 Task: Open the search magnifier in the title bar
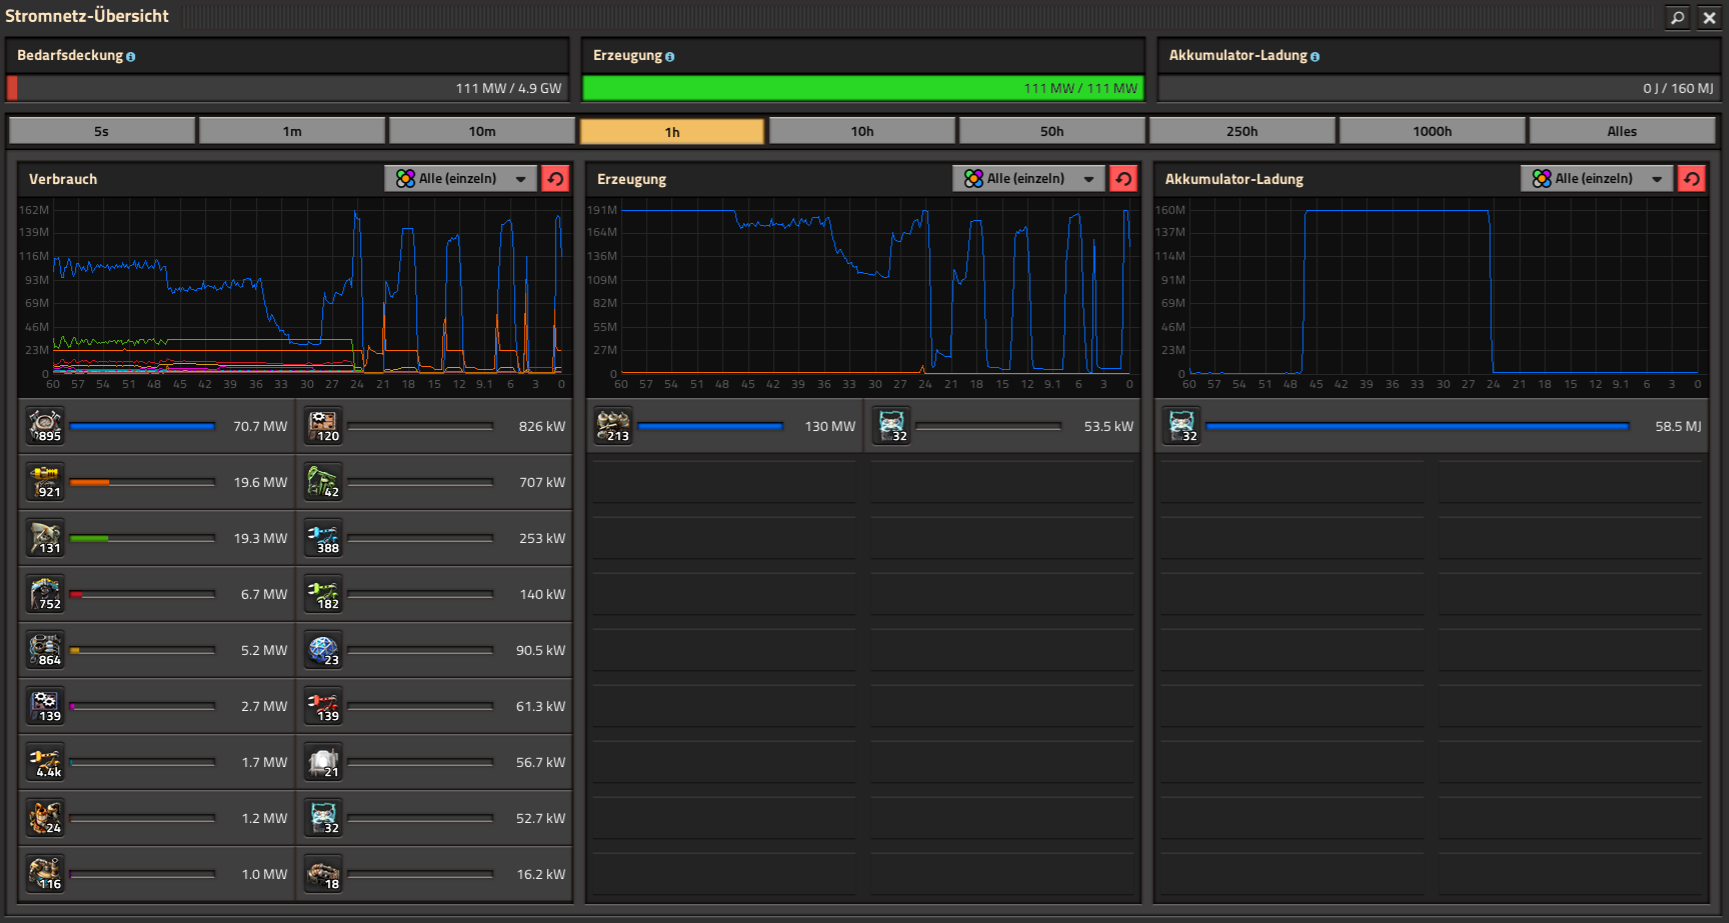coord(1677,17)
